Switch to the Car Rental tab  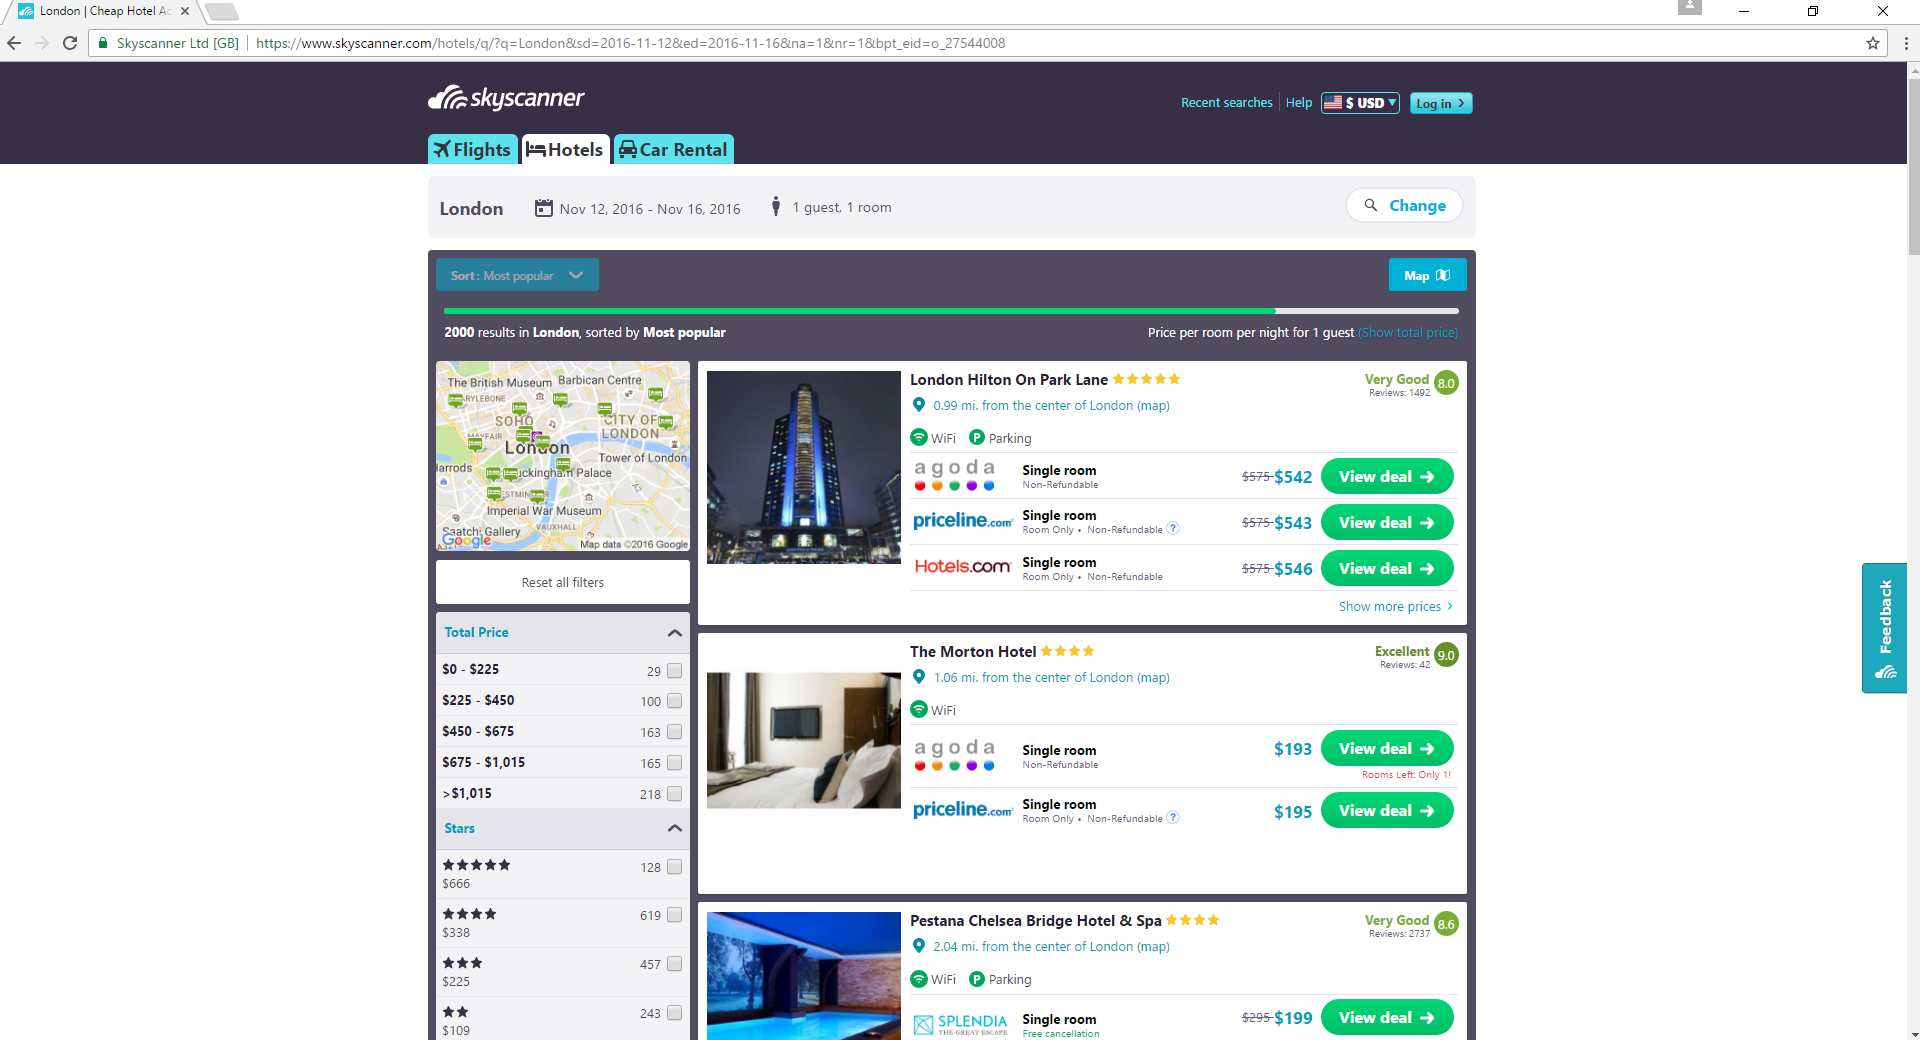(x=673, y=150)
